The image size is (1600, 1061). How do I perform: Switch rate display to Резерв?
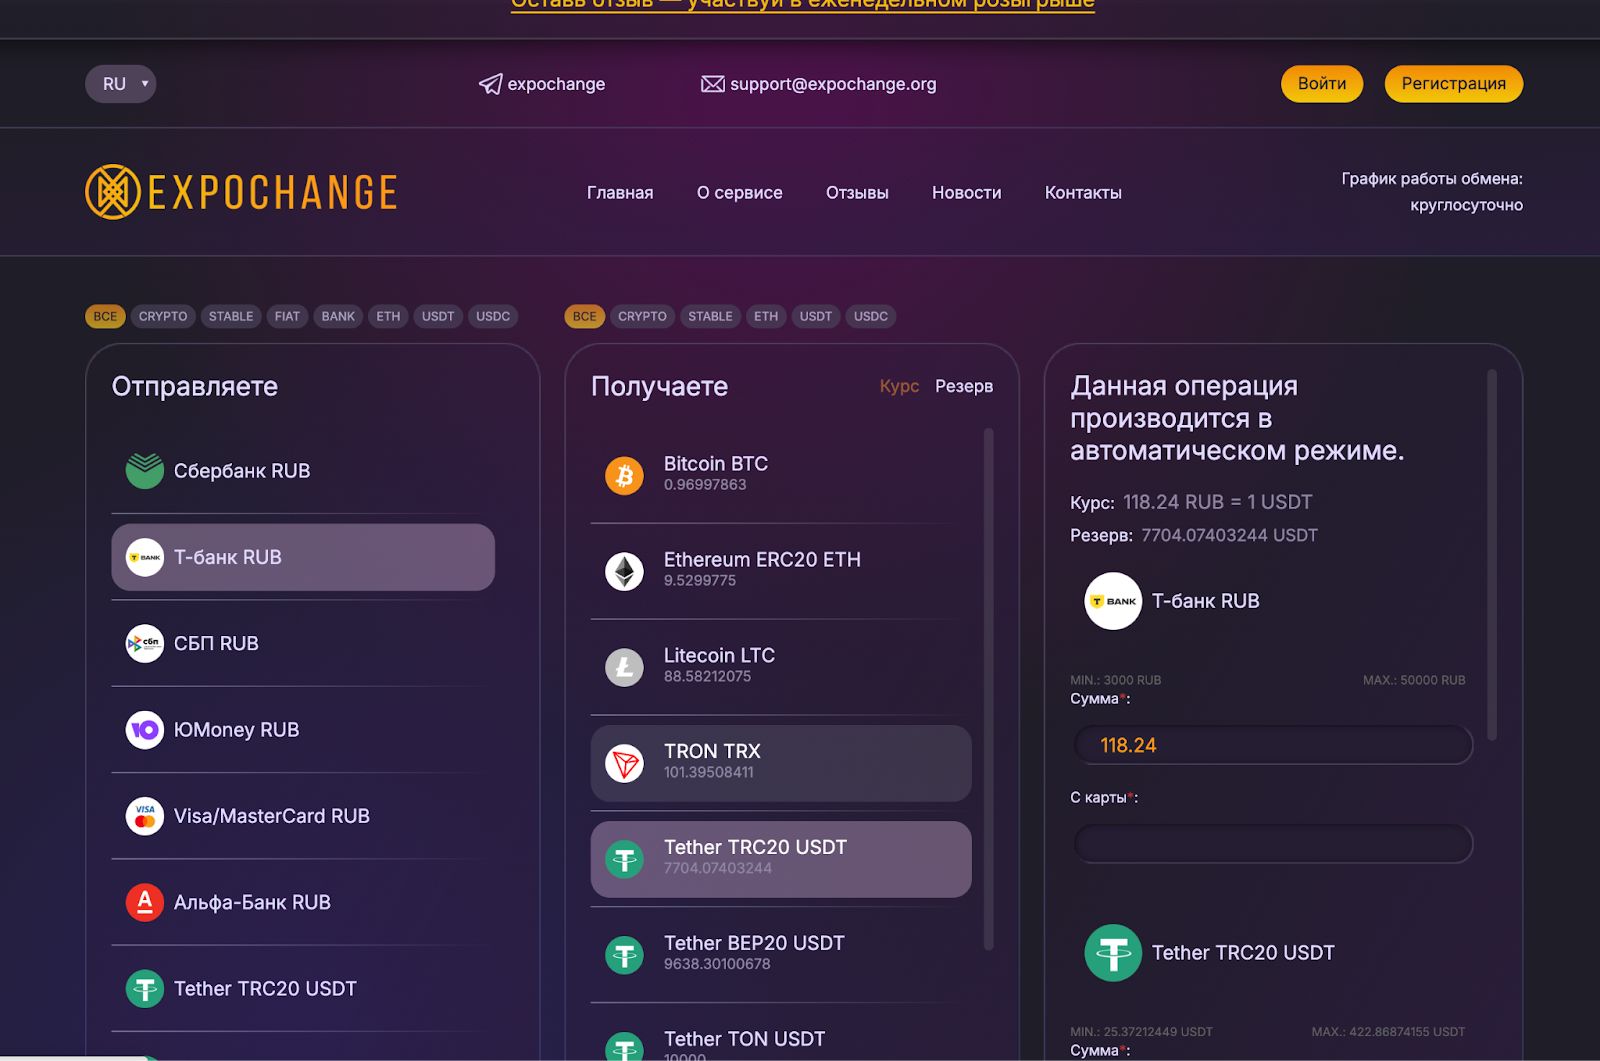pos(964,386)
